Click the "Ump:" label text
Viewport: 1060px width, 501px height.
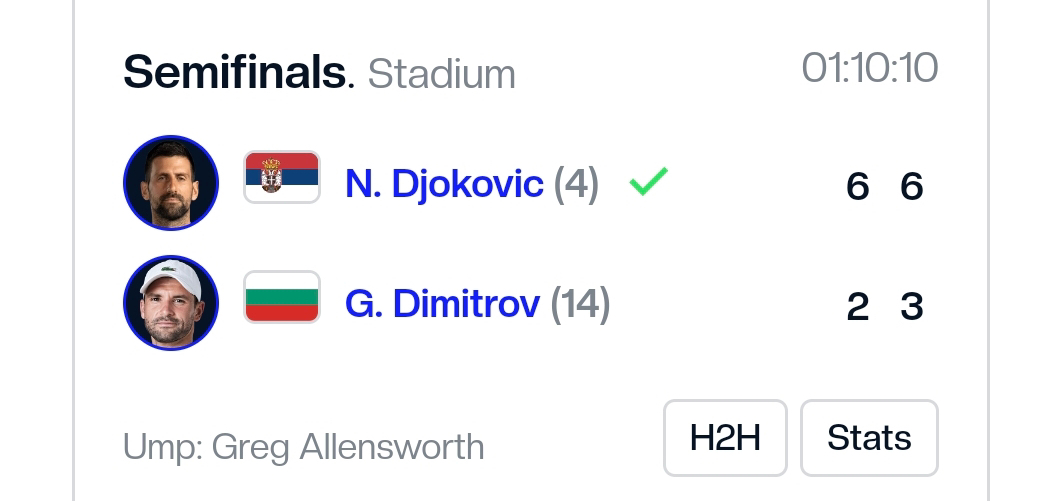[x=161, y=447]
